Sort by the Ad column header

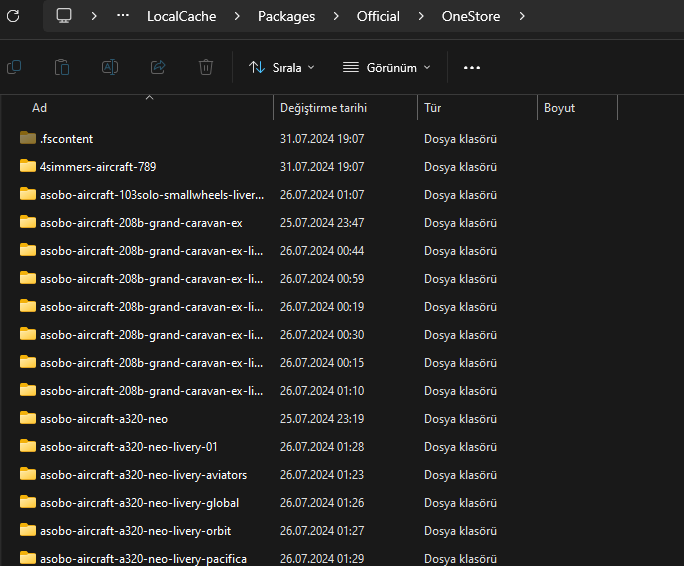pos(39,108)
